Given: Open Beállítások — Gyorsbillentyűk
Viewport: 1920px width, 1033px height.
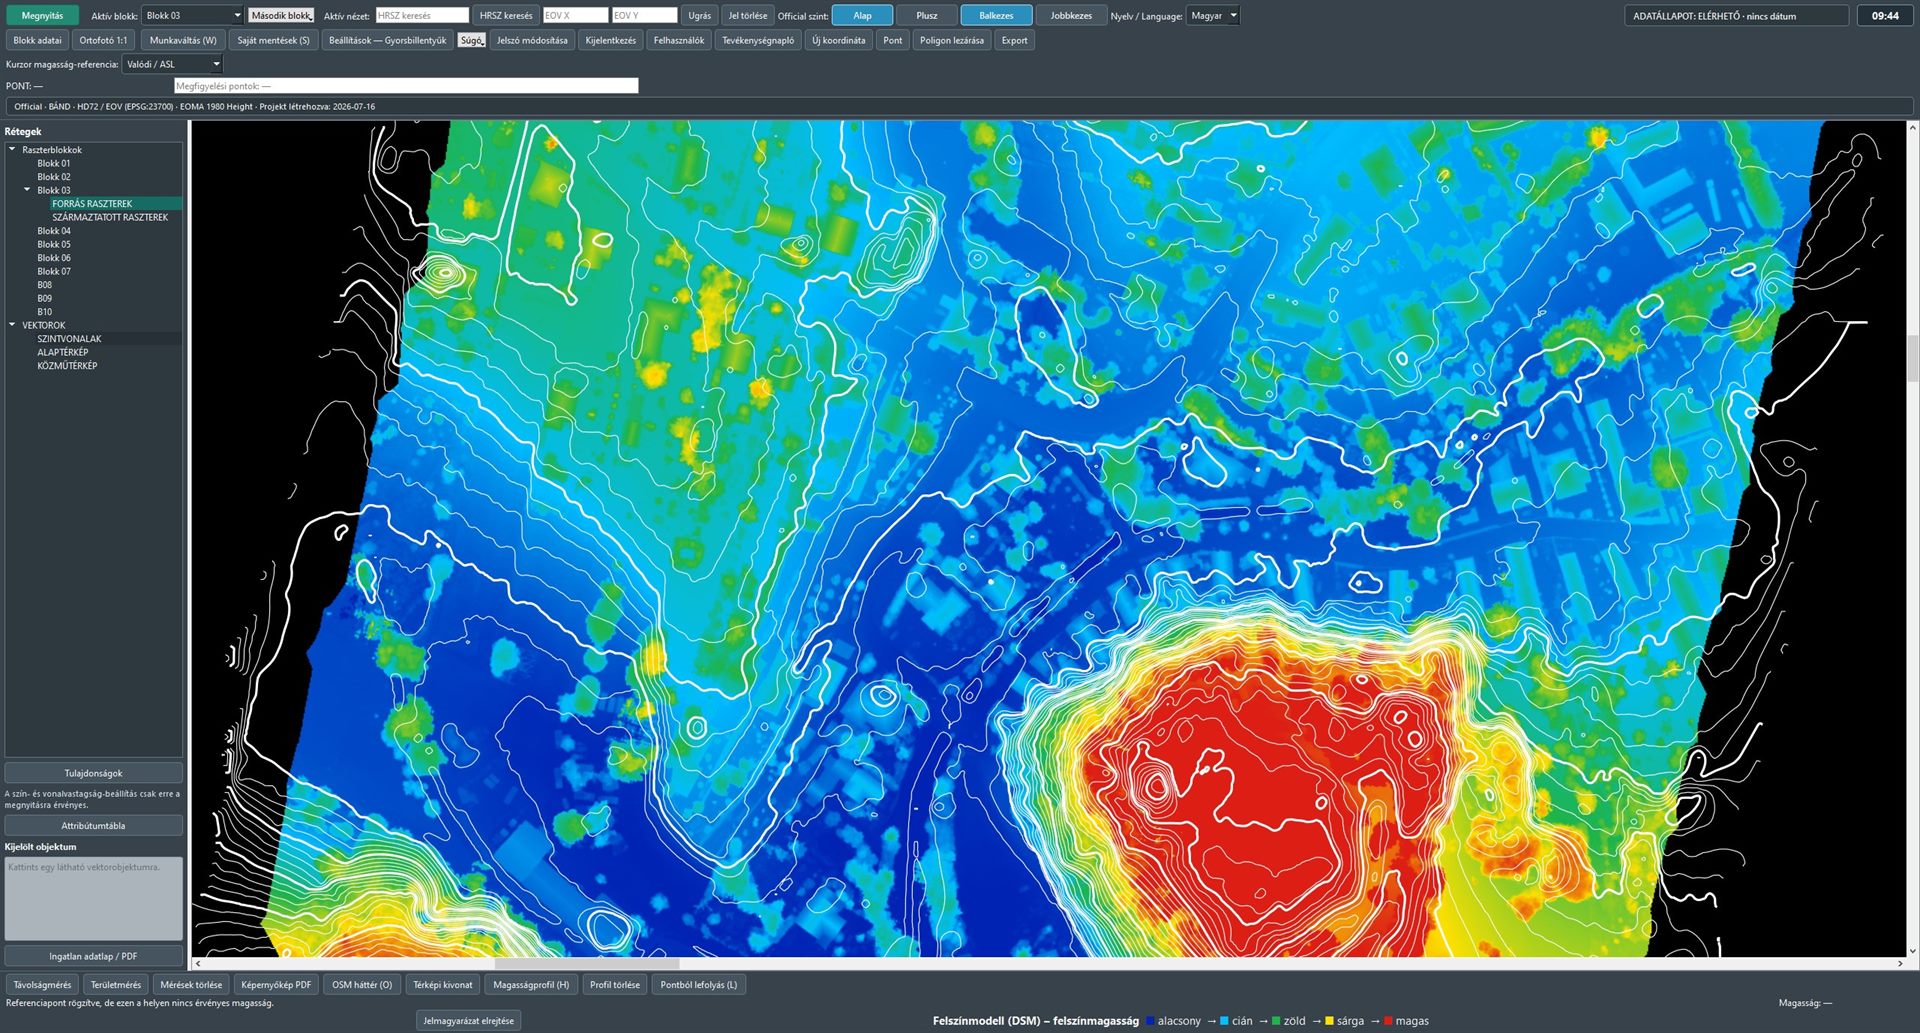Looking at the screenshot, I should [388, 41].
